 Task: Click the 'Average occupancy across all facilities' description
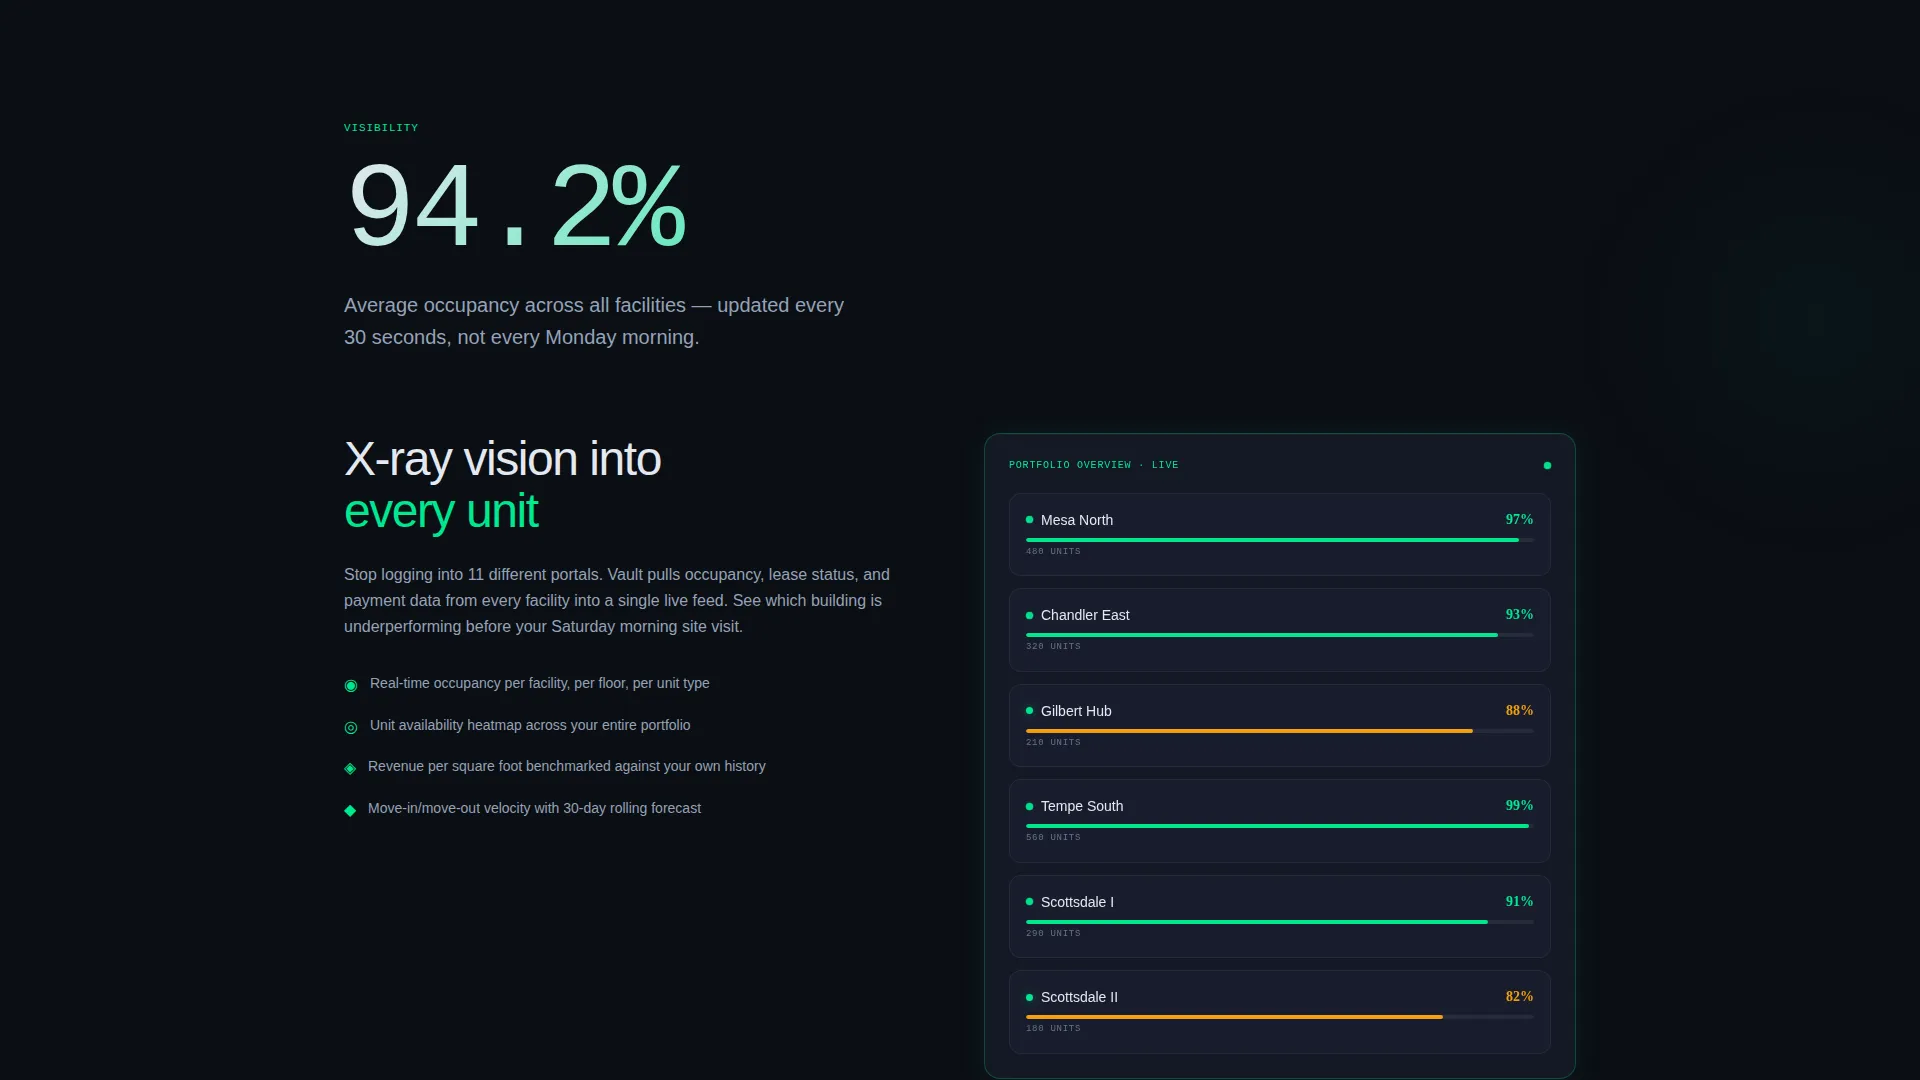click(594, 321)
